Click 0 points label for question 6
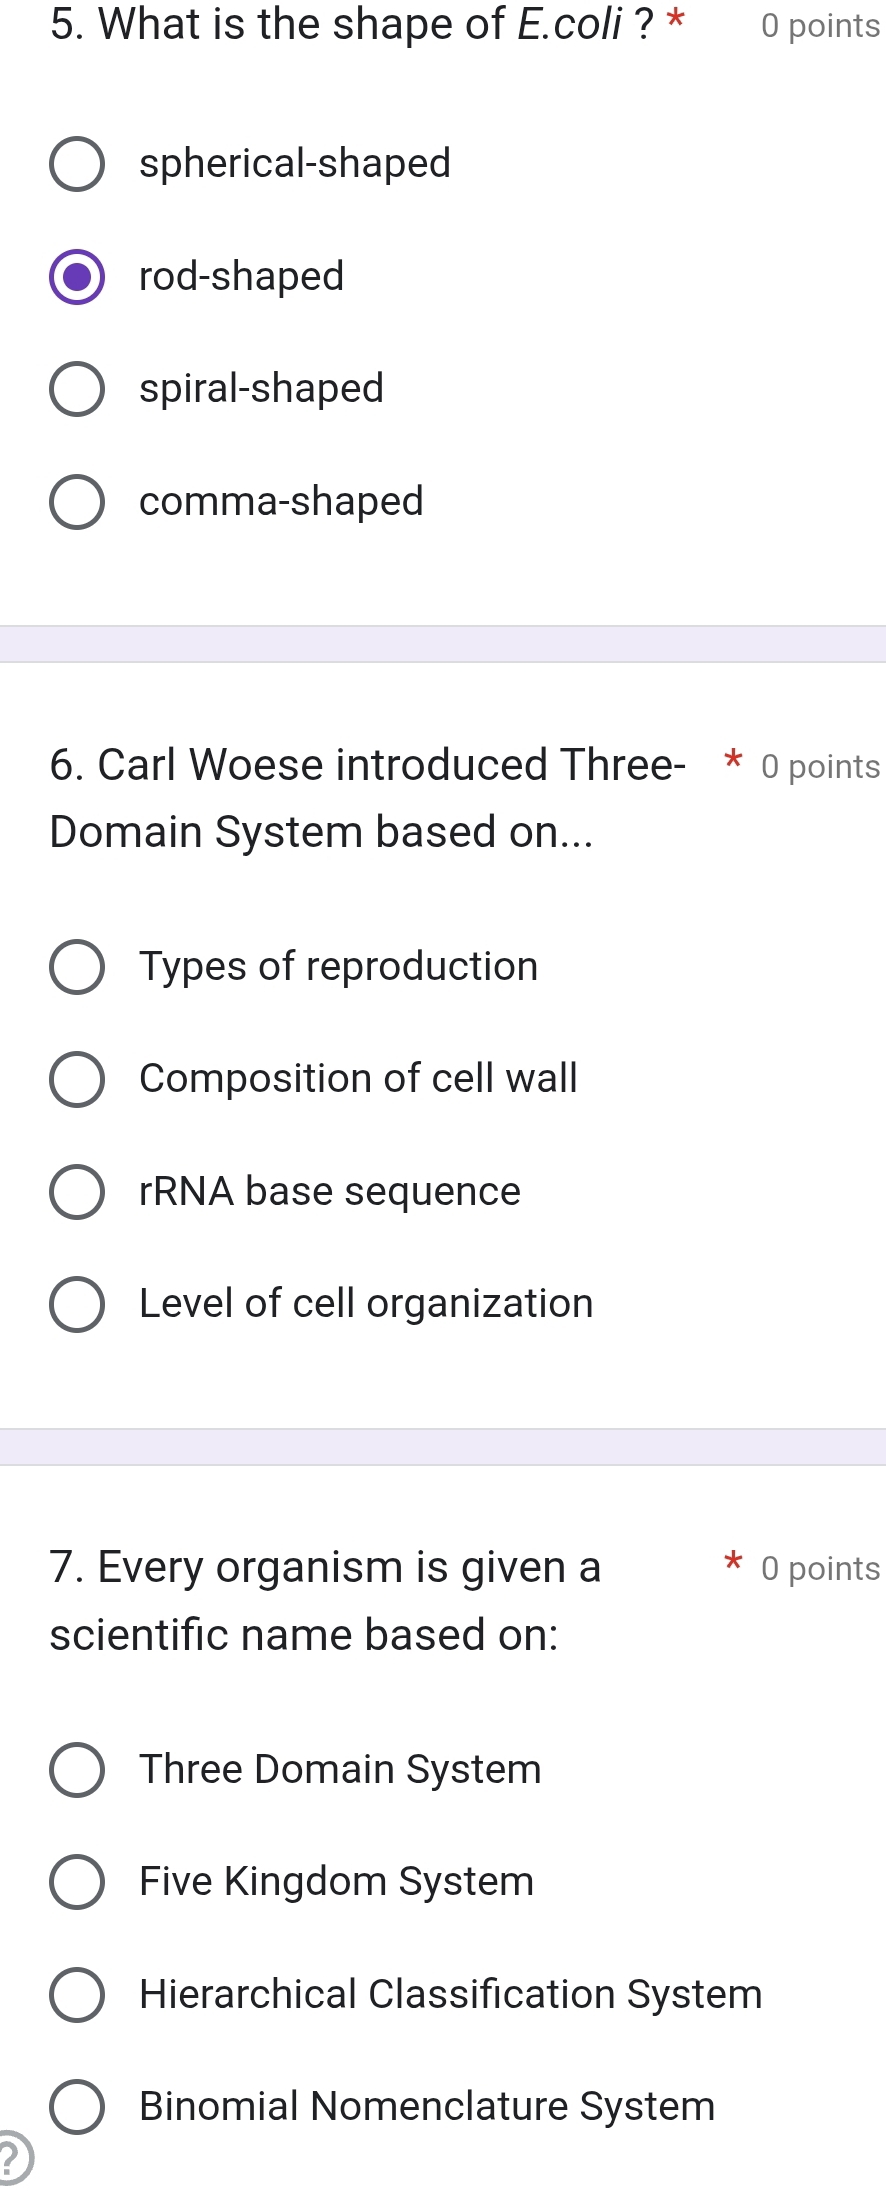The height and width of the screenshot is (2199, 886). (820, 767)
